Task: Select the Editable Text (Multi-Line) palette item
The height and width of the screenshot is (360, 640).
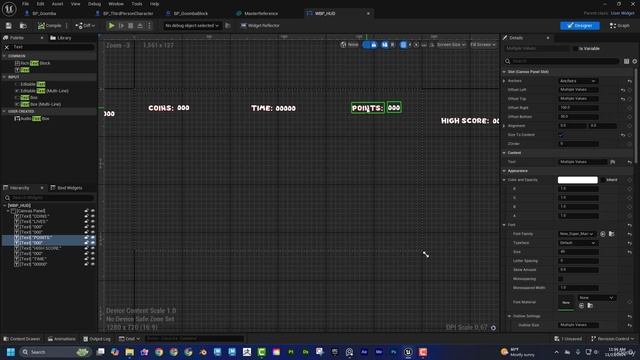Action: [42, 91]
